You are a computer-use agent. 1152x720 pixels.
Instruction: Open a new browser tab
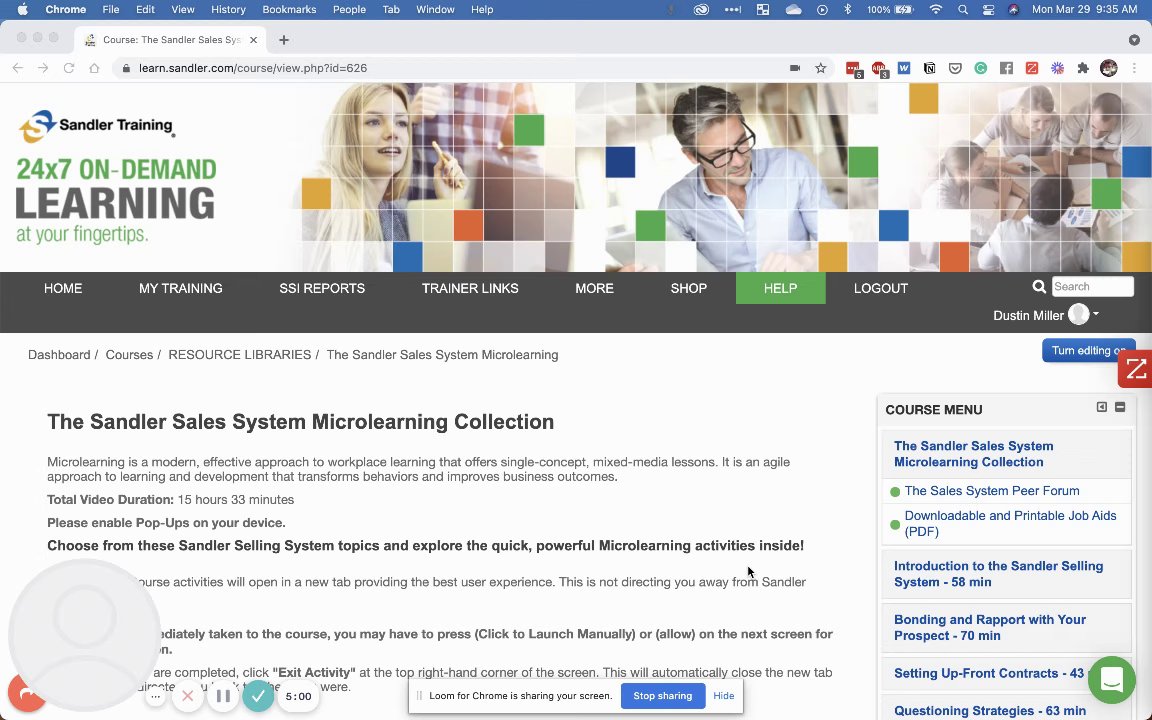[284, 40]
